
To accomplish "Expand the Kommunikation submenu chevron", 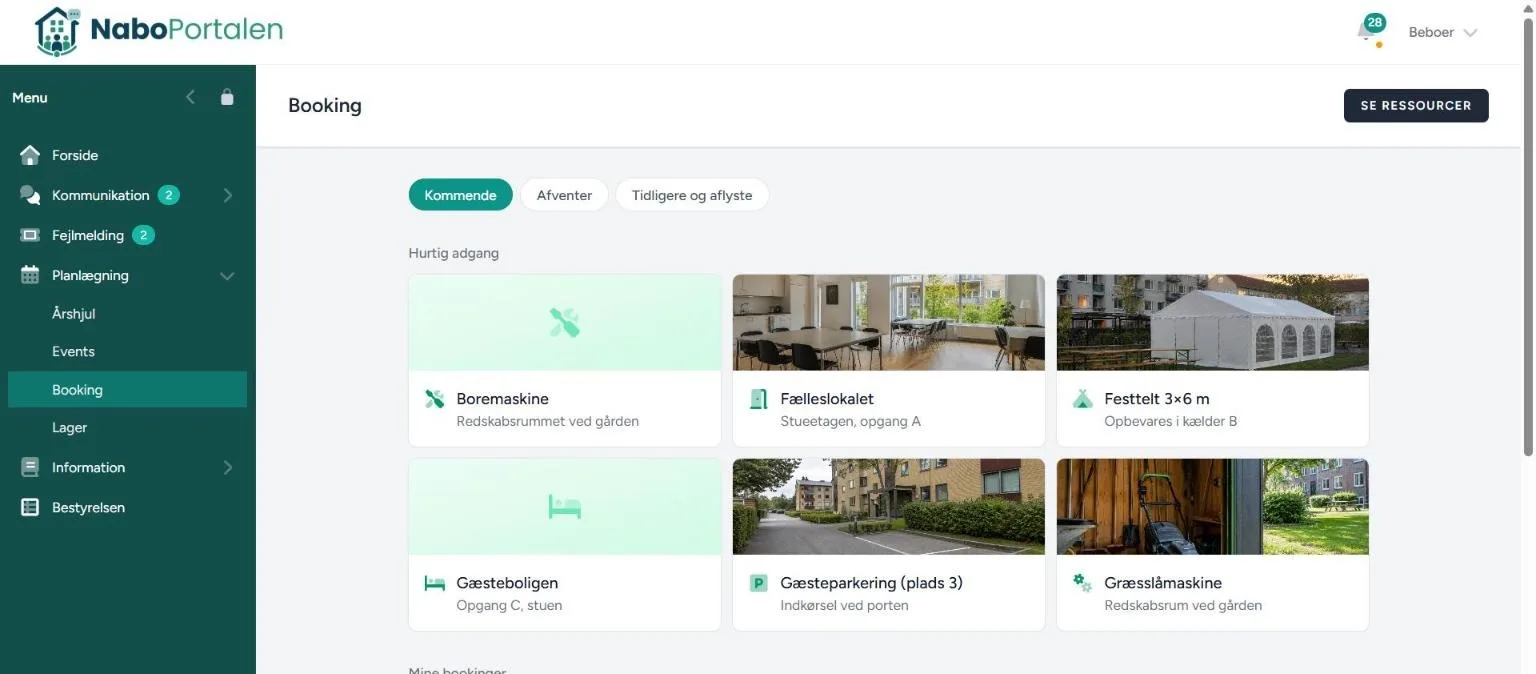I will (228, 195).
